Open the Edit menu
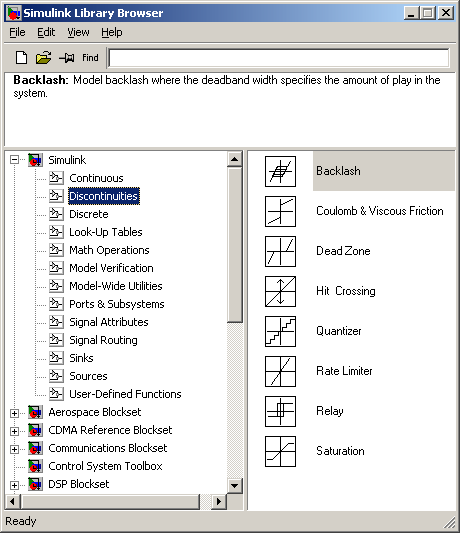This screenshot has height=533, width=460. 46,32
